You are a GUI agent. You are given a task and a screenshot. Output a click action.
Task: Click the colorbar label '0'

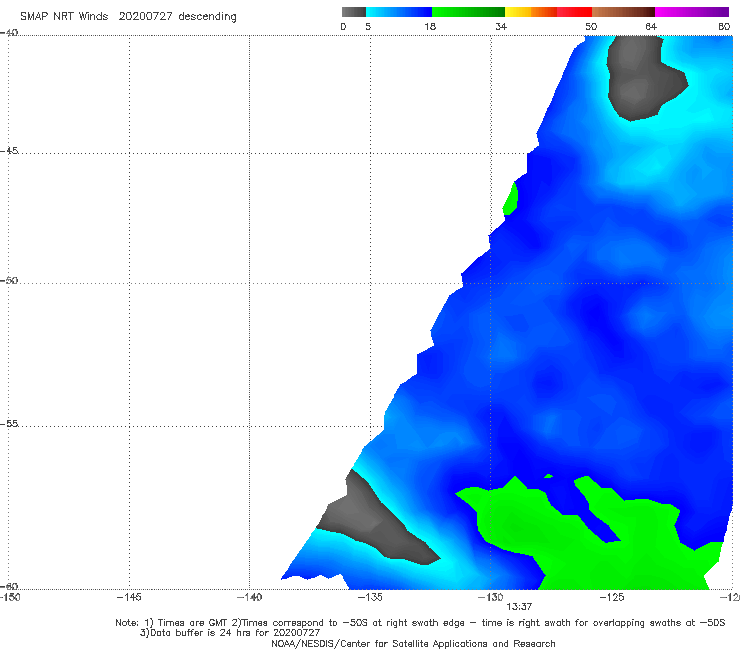pyautogui.click(x=343, y=26)
